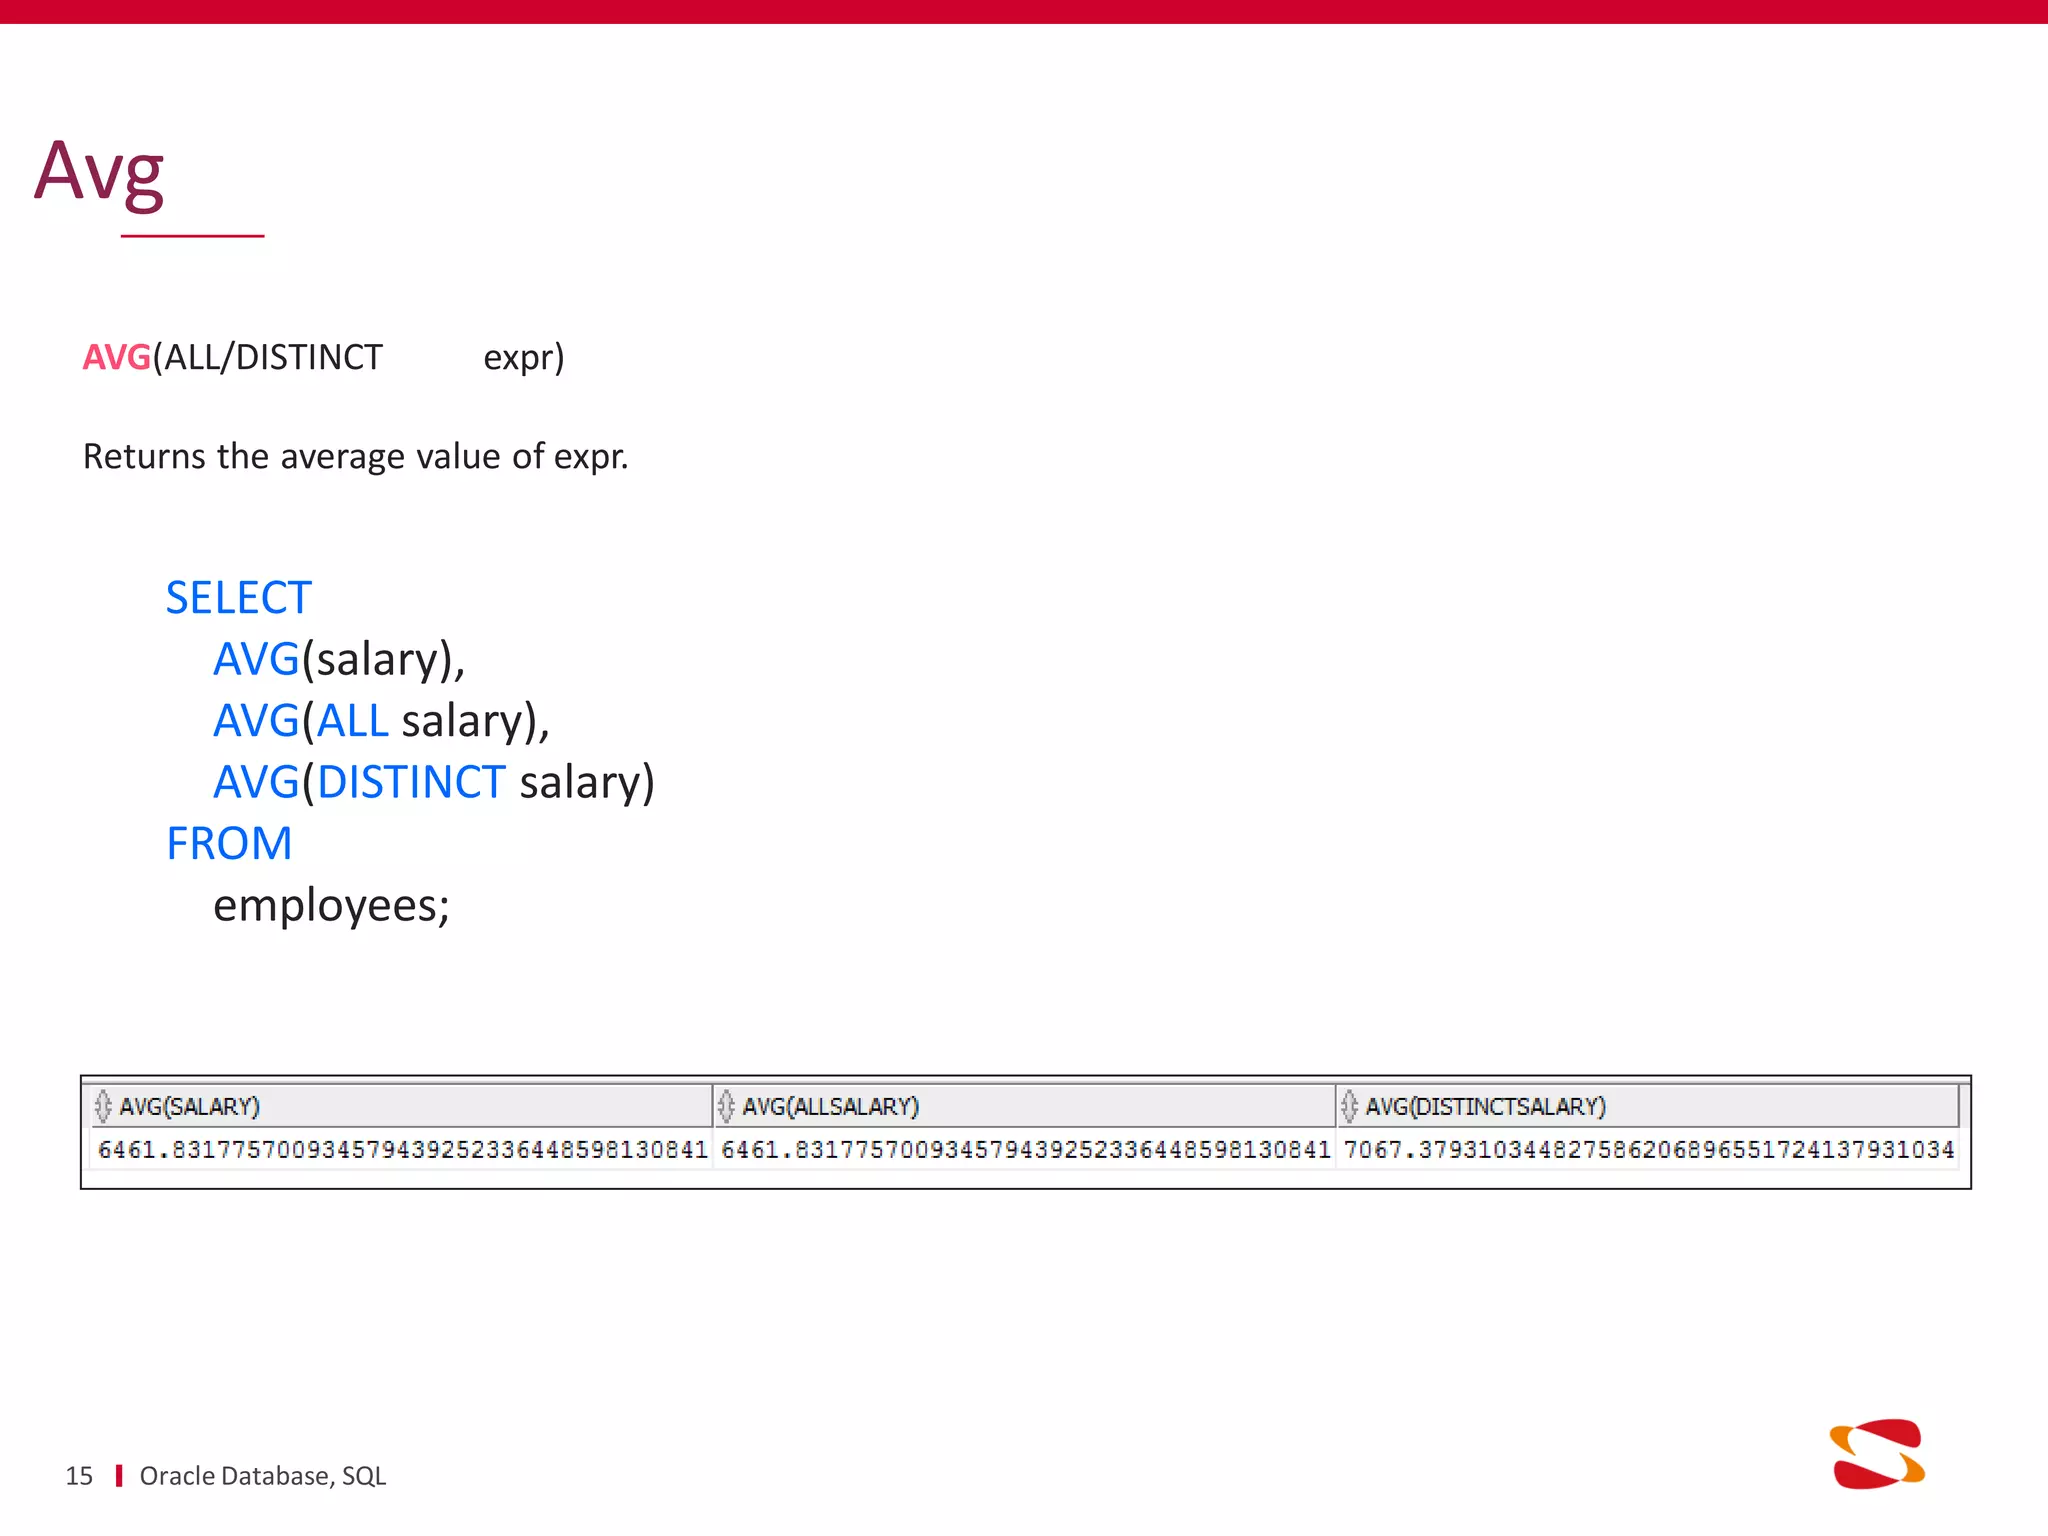The width and height of the screenshot is (2048, 1536).
Task: Click sort icon beside AVG(SALARY) header
Action: [x=102, y=1106]
